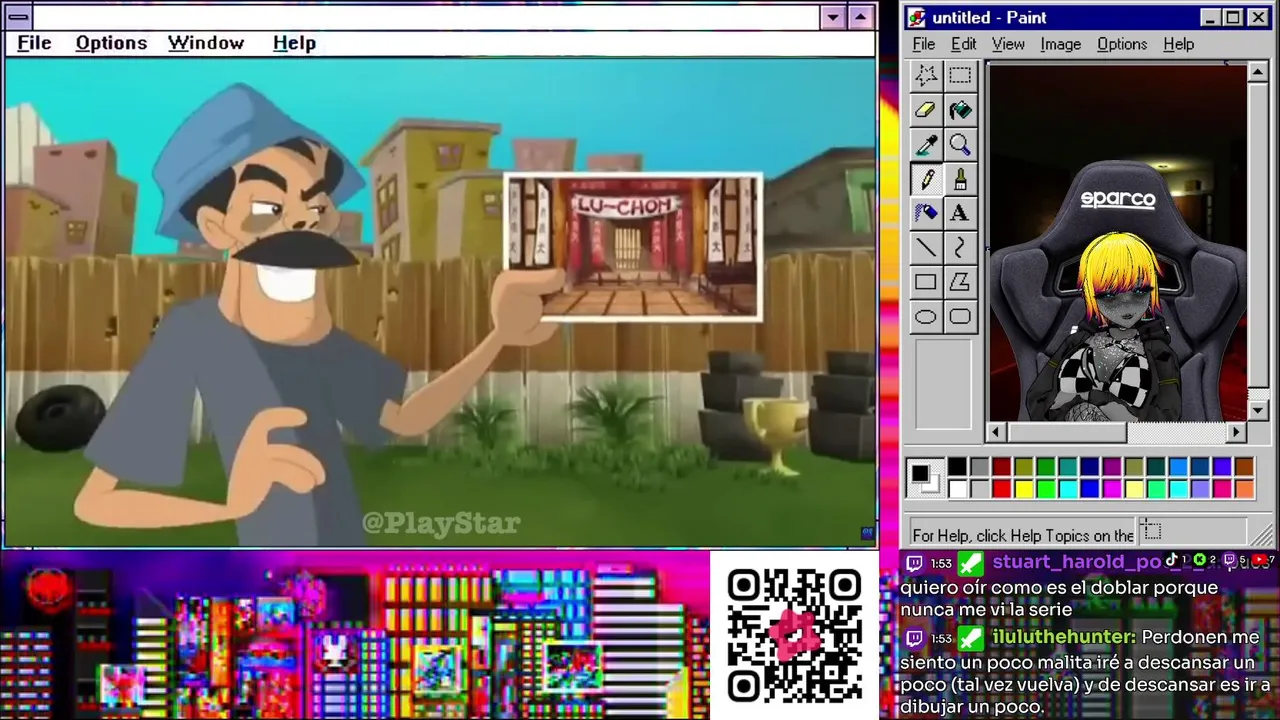Activate the Pick Color eyedropper tool

926,145
